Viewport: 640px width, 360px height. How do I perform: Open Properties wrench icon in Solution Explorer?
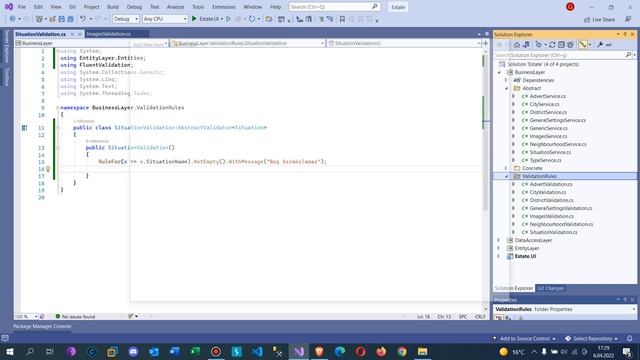(x=600, y=45)
